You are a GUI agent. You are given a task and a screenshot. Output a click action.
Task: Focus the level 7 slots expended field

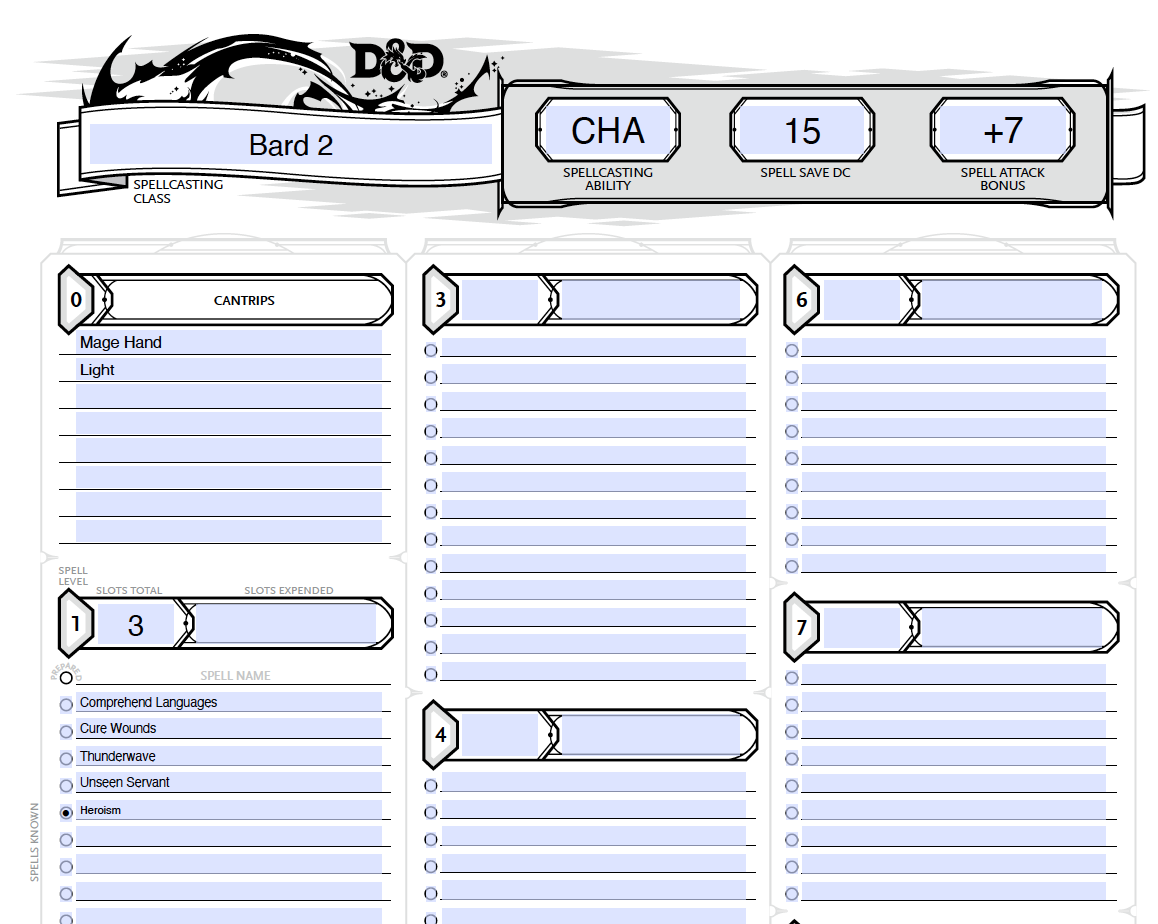[x=1012, y=627]
